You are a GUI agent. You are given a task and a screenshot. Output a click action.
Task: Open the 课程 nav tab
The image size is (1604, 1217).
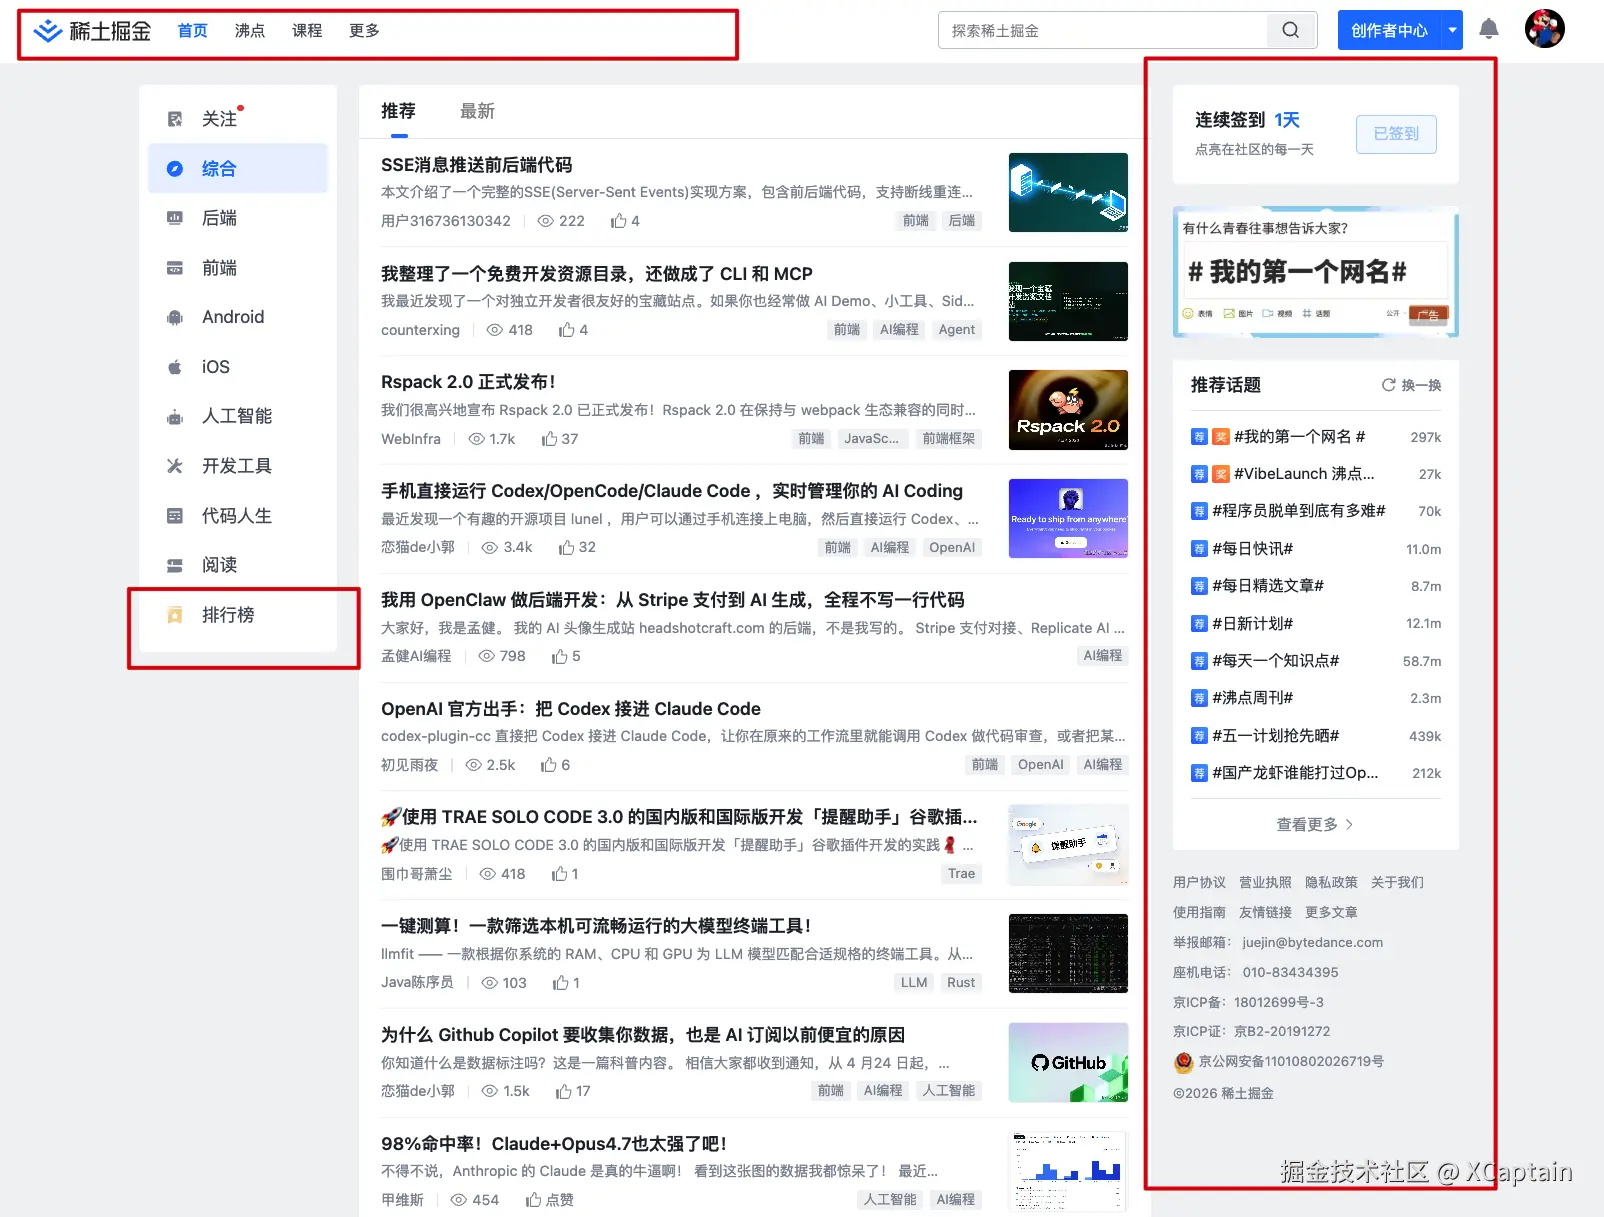pyautogui.click(x=307, y=31)
